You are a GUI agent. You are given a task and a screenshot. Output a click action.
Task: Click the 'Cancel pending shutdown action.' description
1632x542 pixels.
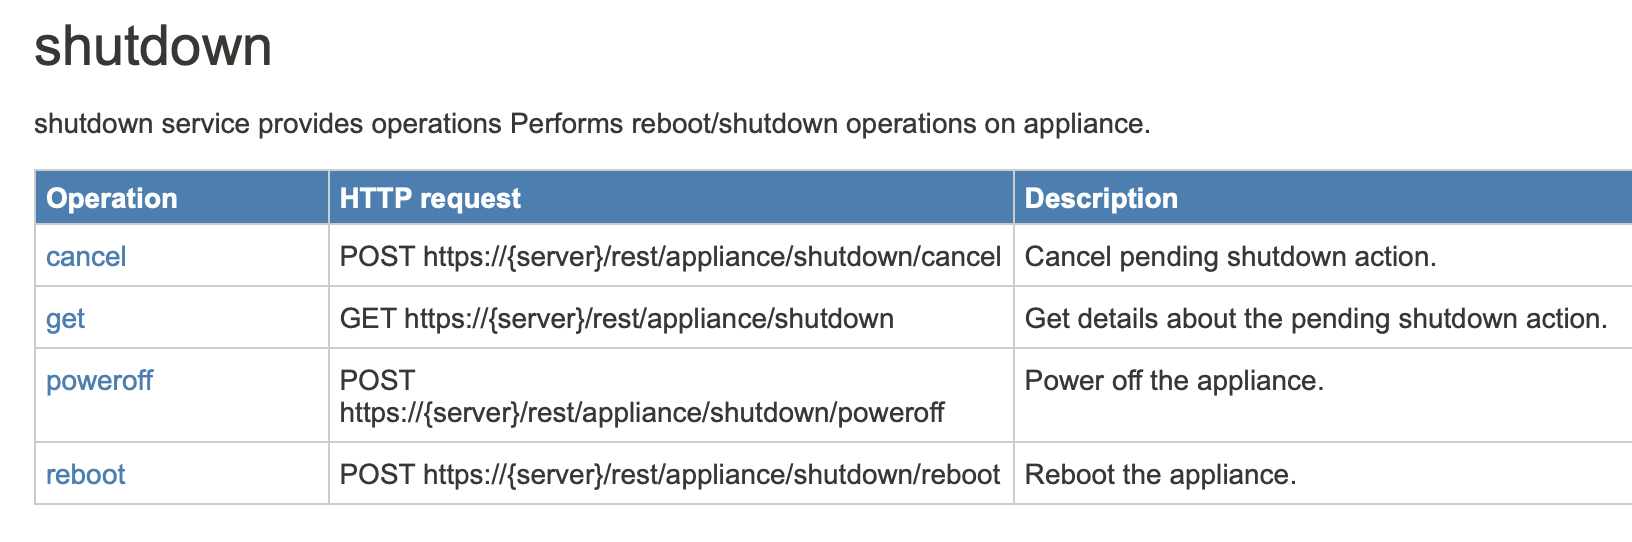click(x=1230, y=257)
